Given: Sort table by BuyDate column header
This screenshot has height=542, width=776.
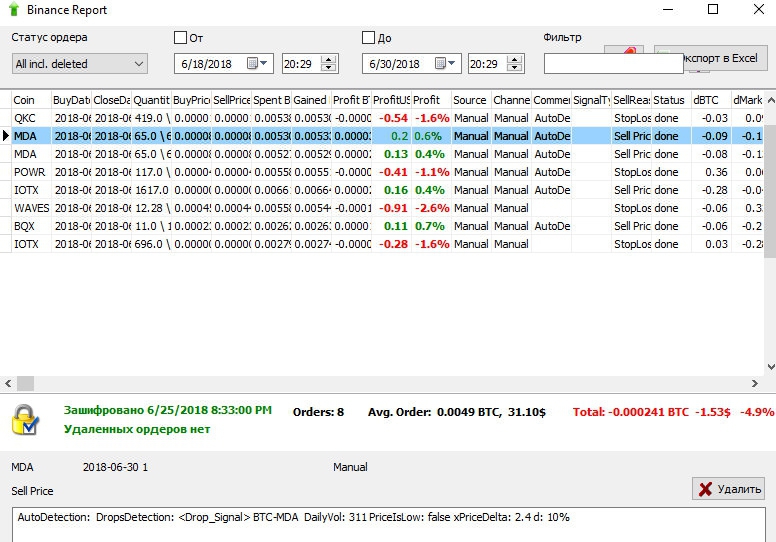Looking at the screenshot, I should point(71,100).
